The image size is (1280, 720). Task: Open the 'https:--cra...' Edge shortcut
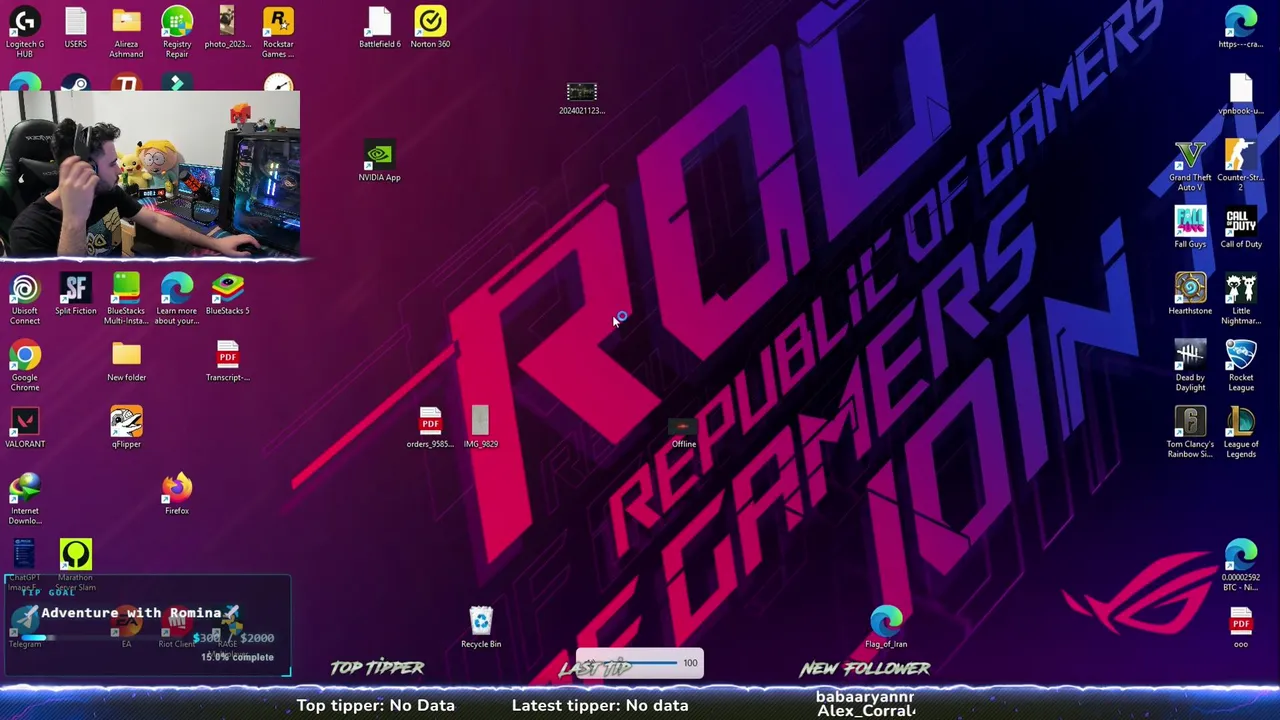1240,28
